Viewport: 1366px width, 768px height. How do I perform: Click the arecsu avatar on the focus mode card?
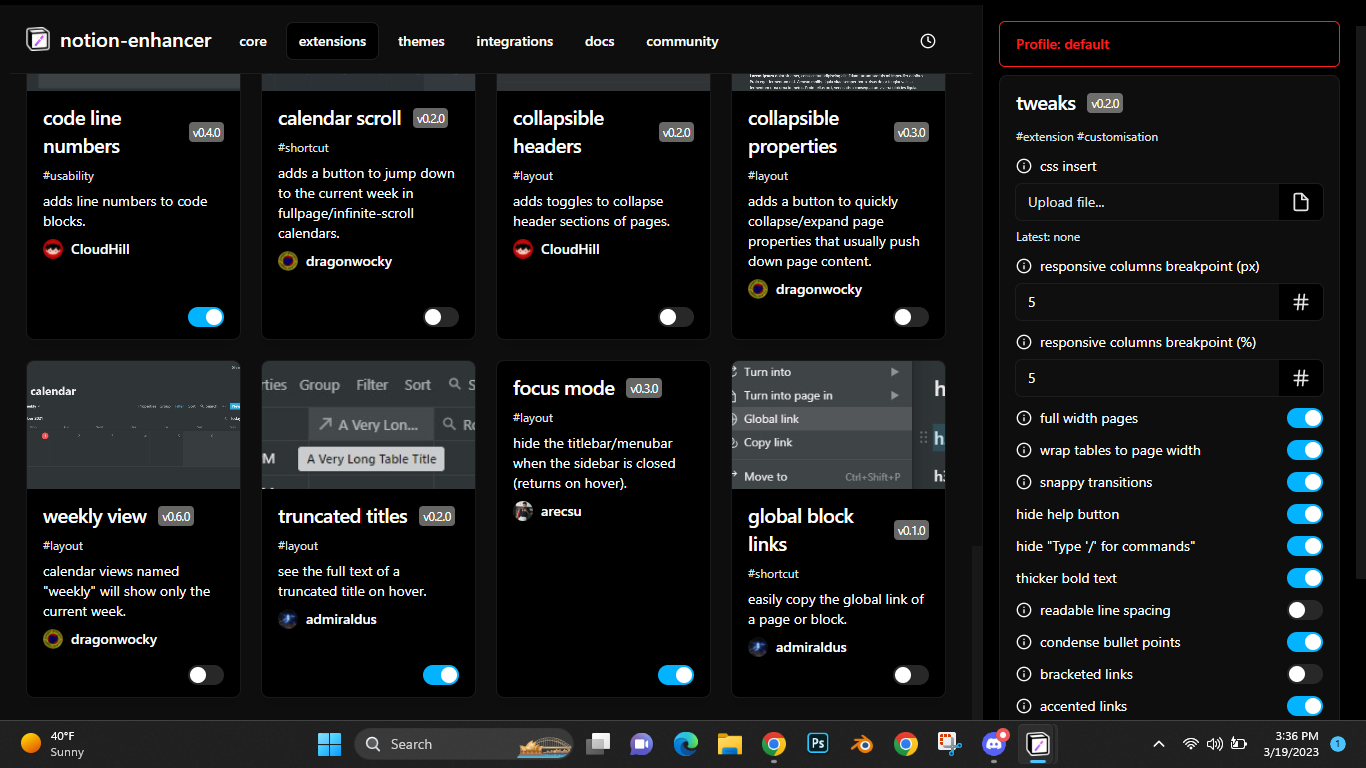[x=523, y=510]
